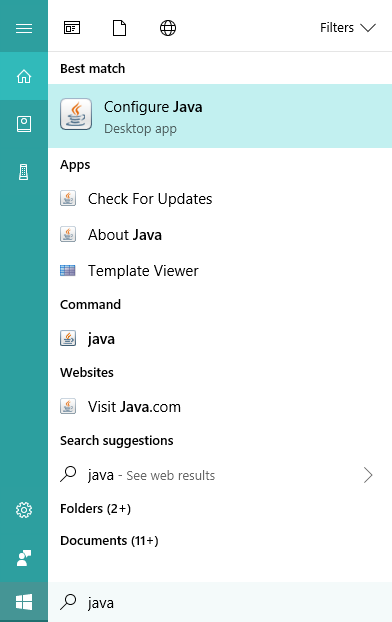Click the grid icon beside Template Viewer
Image resolution: width=392 pixels, height=622 pixels.
tap(68, 271)
